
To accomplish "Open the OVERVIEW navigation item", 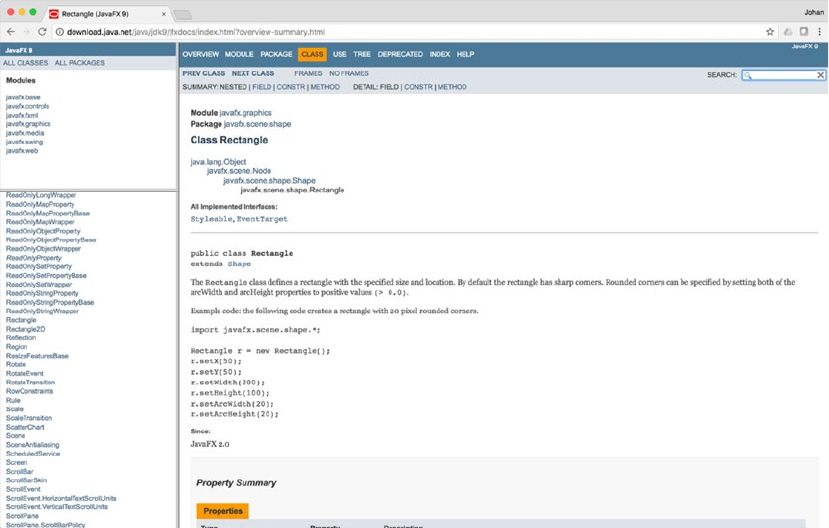I will [x=200, y=54].
